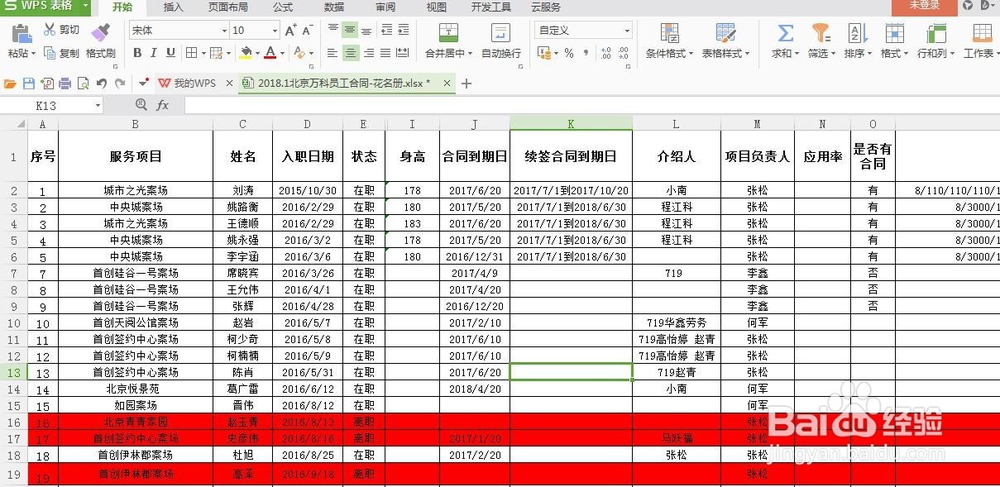The image size is (1000, 487).
Task: Click the formula bar input field
Action: [x=592, y=105]
